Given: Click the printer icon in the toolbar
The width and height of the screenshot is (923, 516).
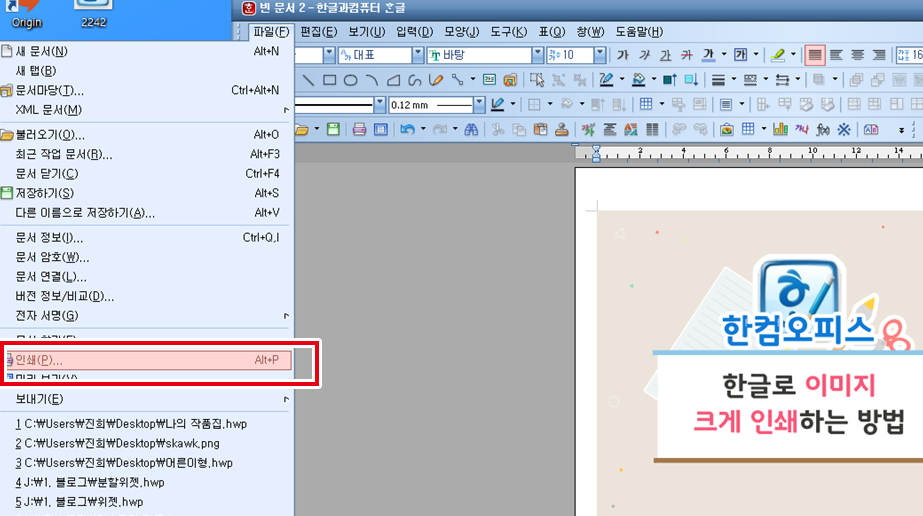Looking at the screenshot, I should pyautogui.click(x=359, y=129).
